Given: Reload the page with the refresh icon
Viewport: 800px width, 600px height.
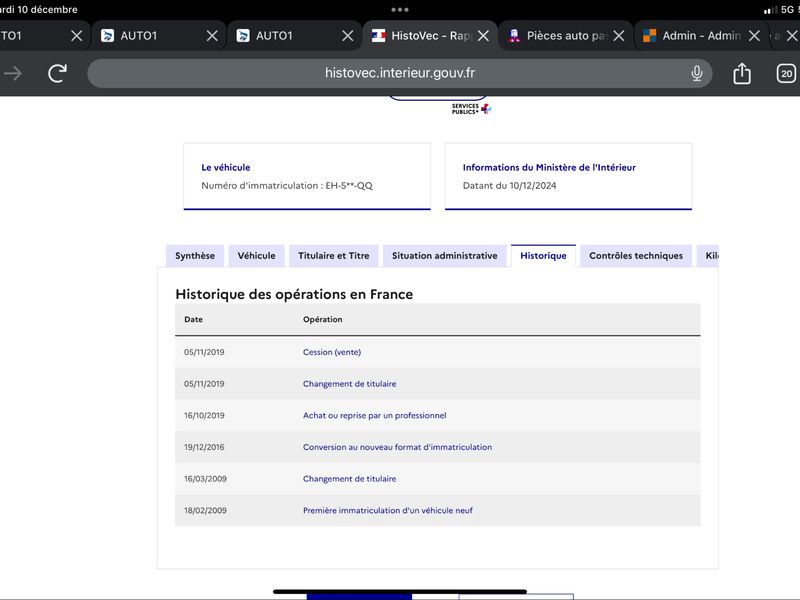Looking at the screenshot, I should click(x=58, y=73).
